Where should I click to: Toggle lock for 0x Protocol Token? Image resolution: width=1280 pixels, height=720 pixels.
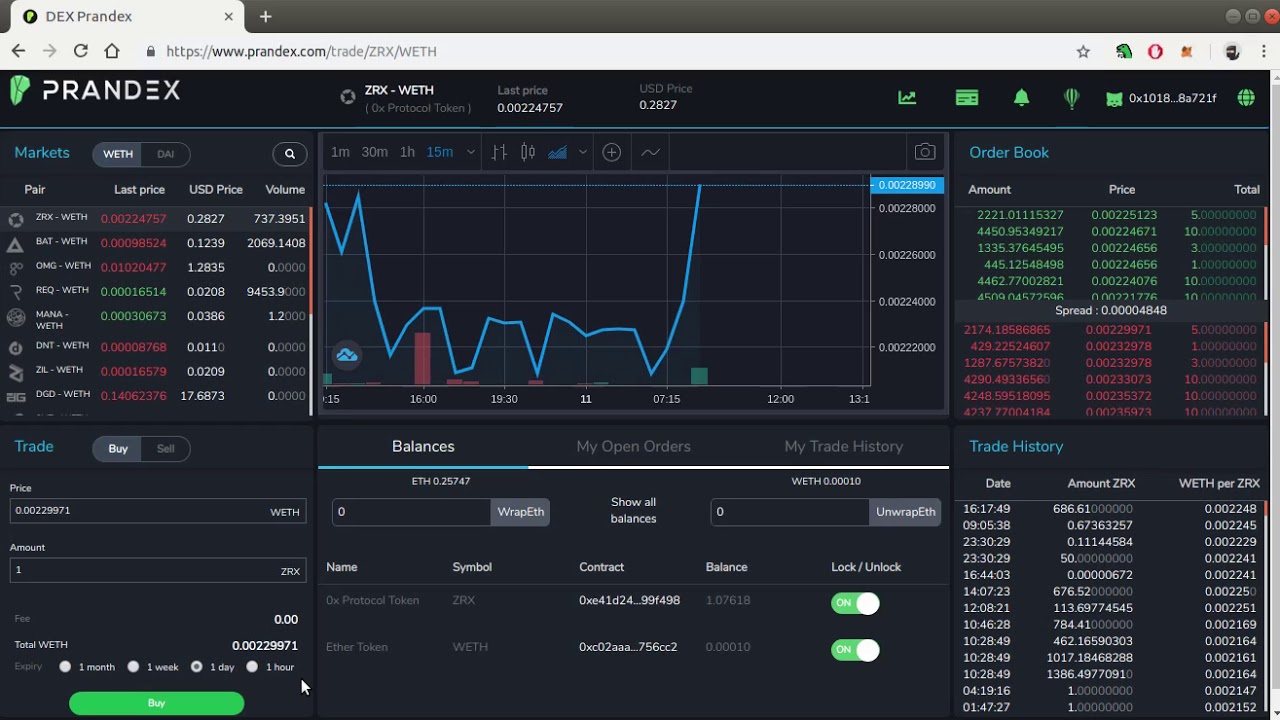click(855, 603)
